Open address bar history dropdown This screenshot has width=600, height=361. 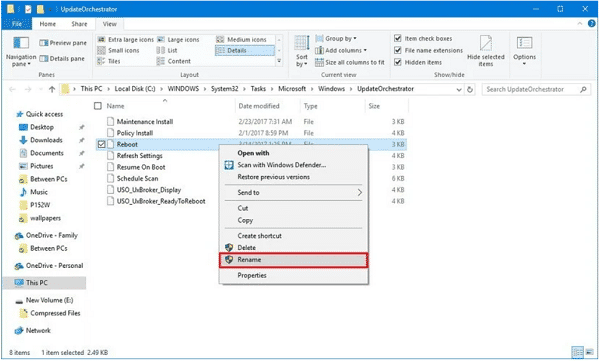[459, 90]
